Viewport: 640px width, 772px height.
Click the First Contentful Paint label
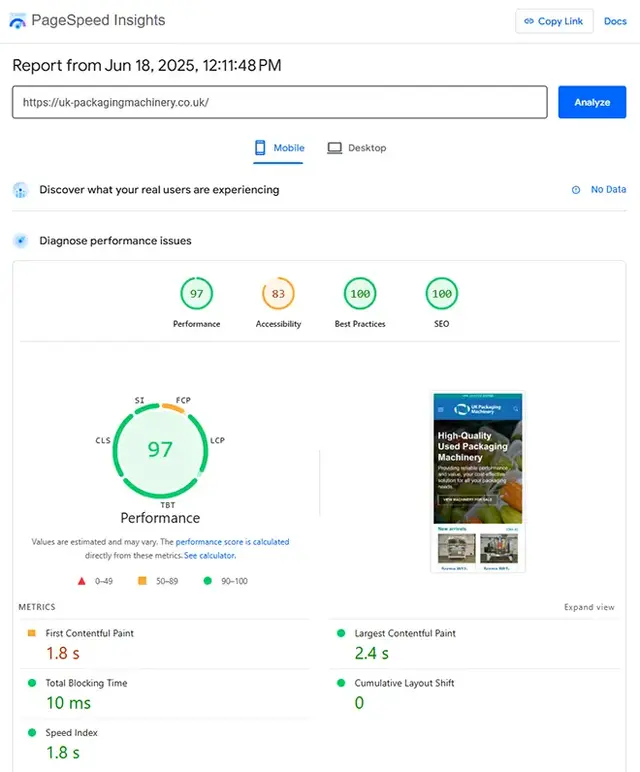[x=90, y=633]
